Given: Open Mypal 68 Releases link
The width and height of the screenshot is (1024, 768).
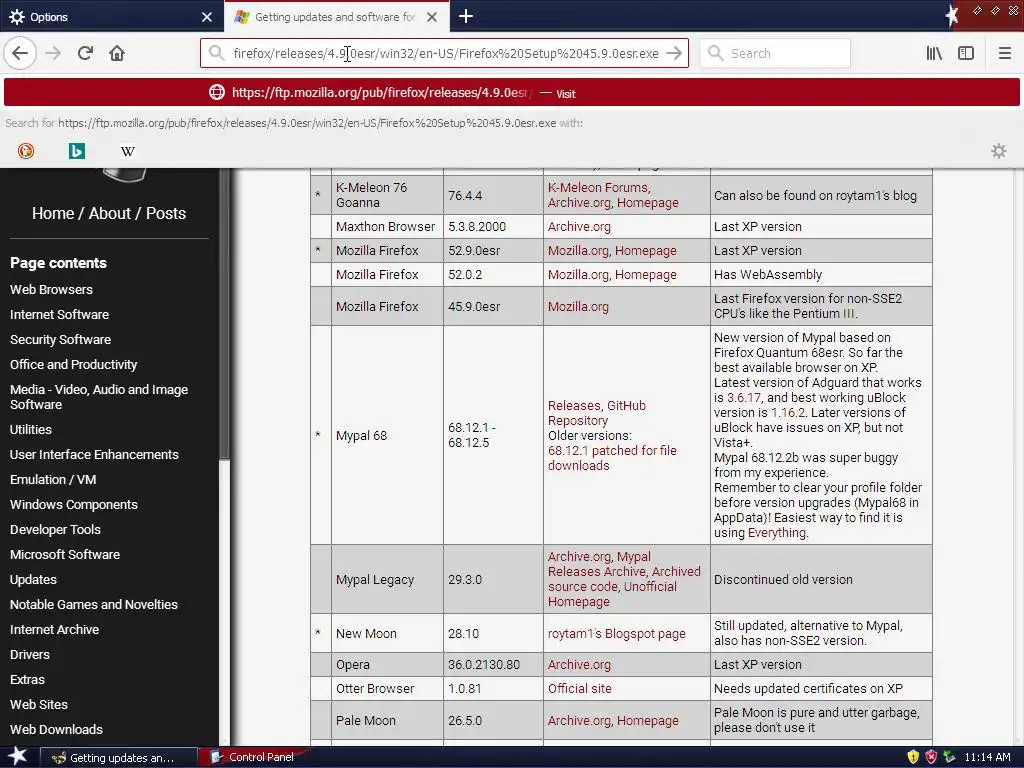Looking at the screenshot, I should 574,406.
